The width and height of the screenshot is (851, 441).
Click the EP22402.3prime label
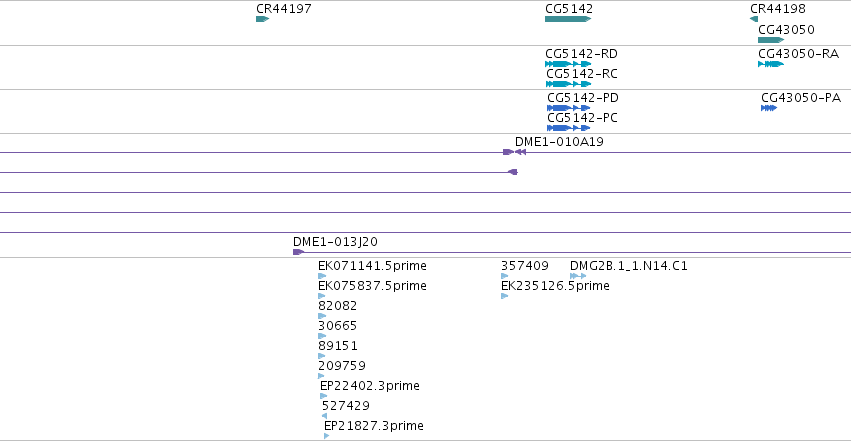click(x=370, y=386)
